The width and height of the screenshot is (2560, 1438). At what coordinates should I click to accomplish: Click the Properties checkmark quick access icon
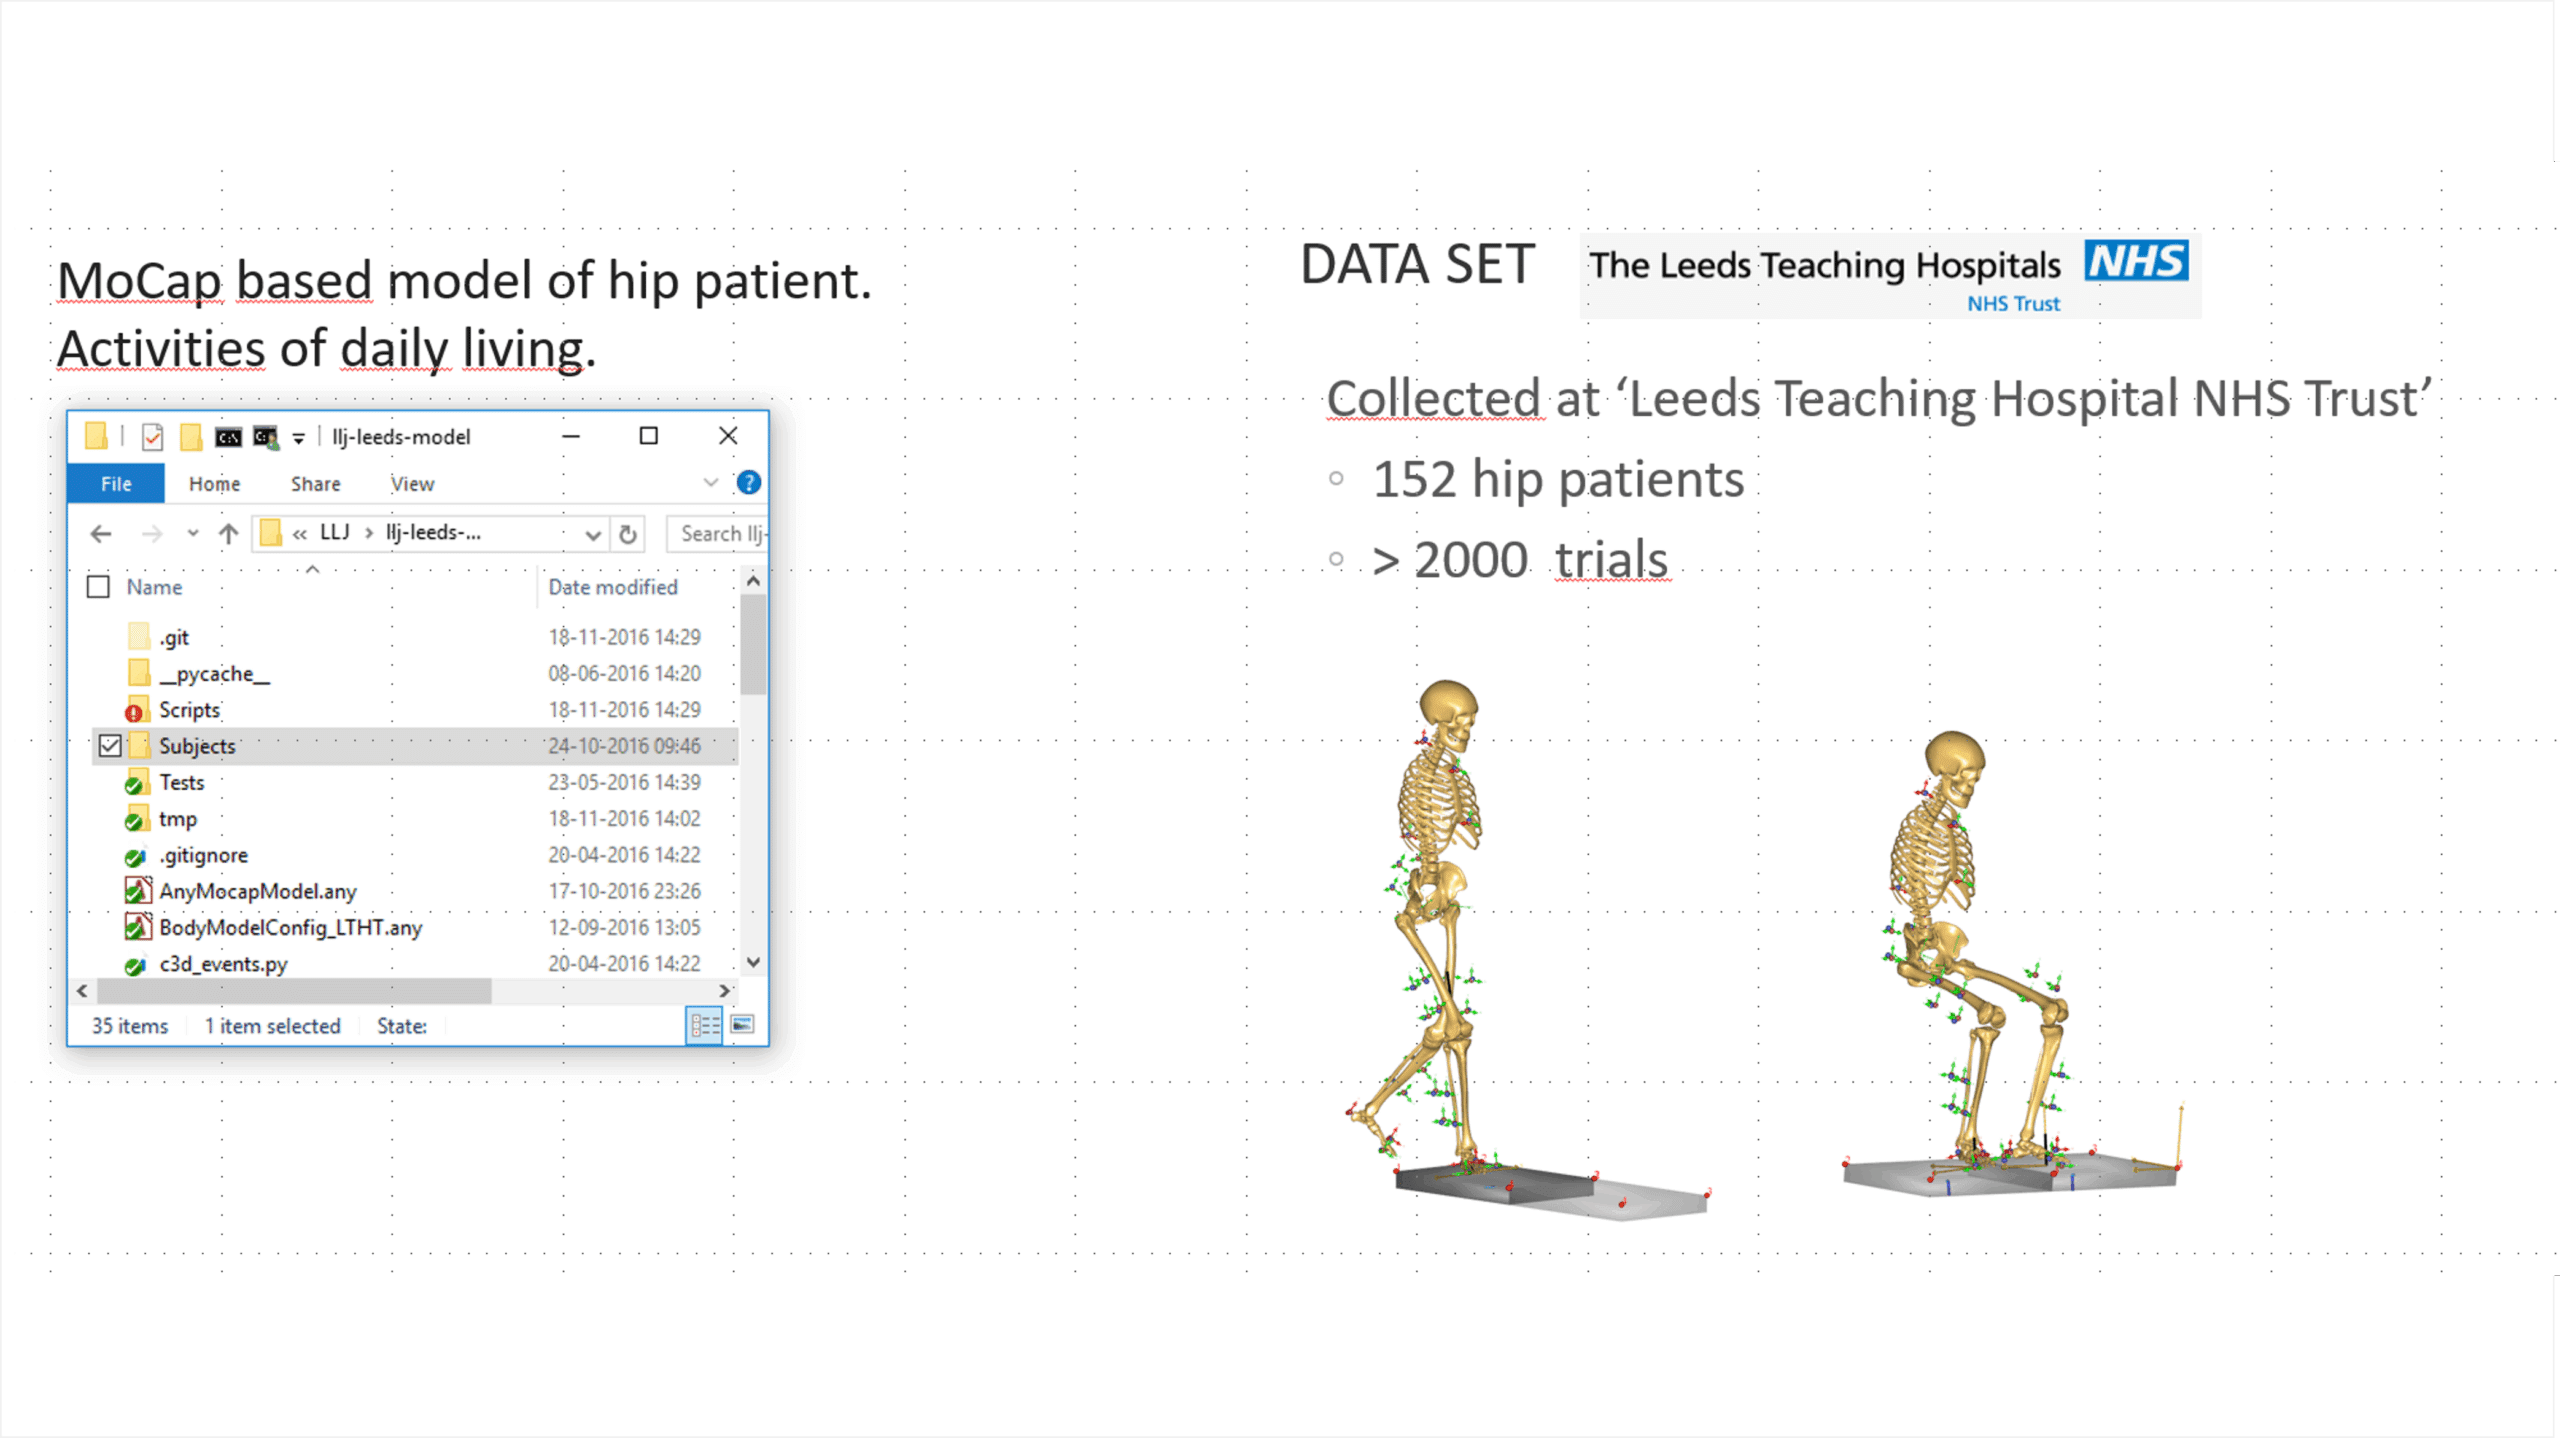[152, 437]
